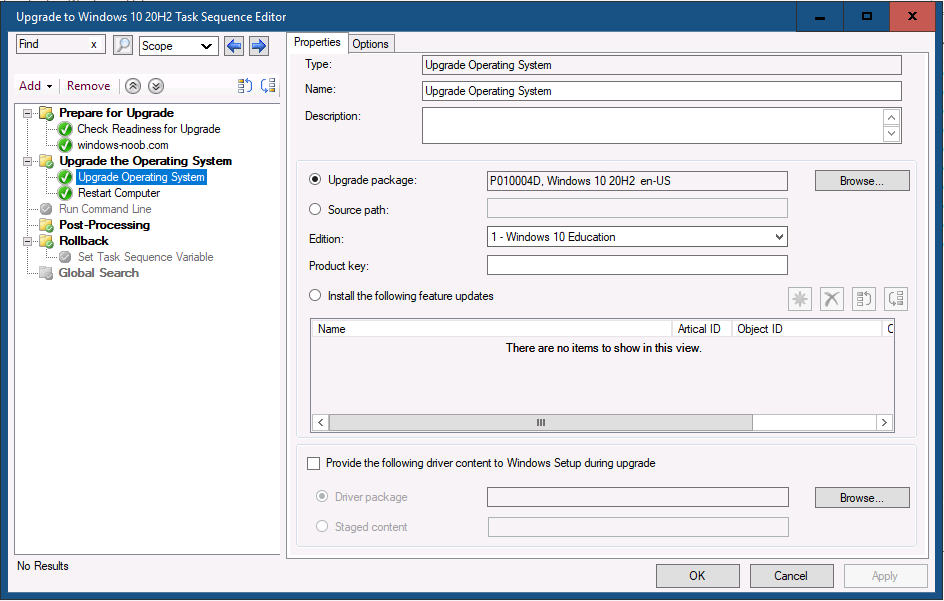Select the Restart Computer step
Screen dimensions: 944x601
pos(119,193)
